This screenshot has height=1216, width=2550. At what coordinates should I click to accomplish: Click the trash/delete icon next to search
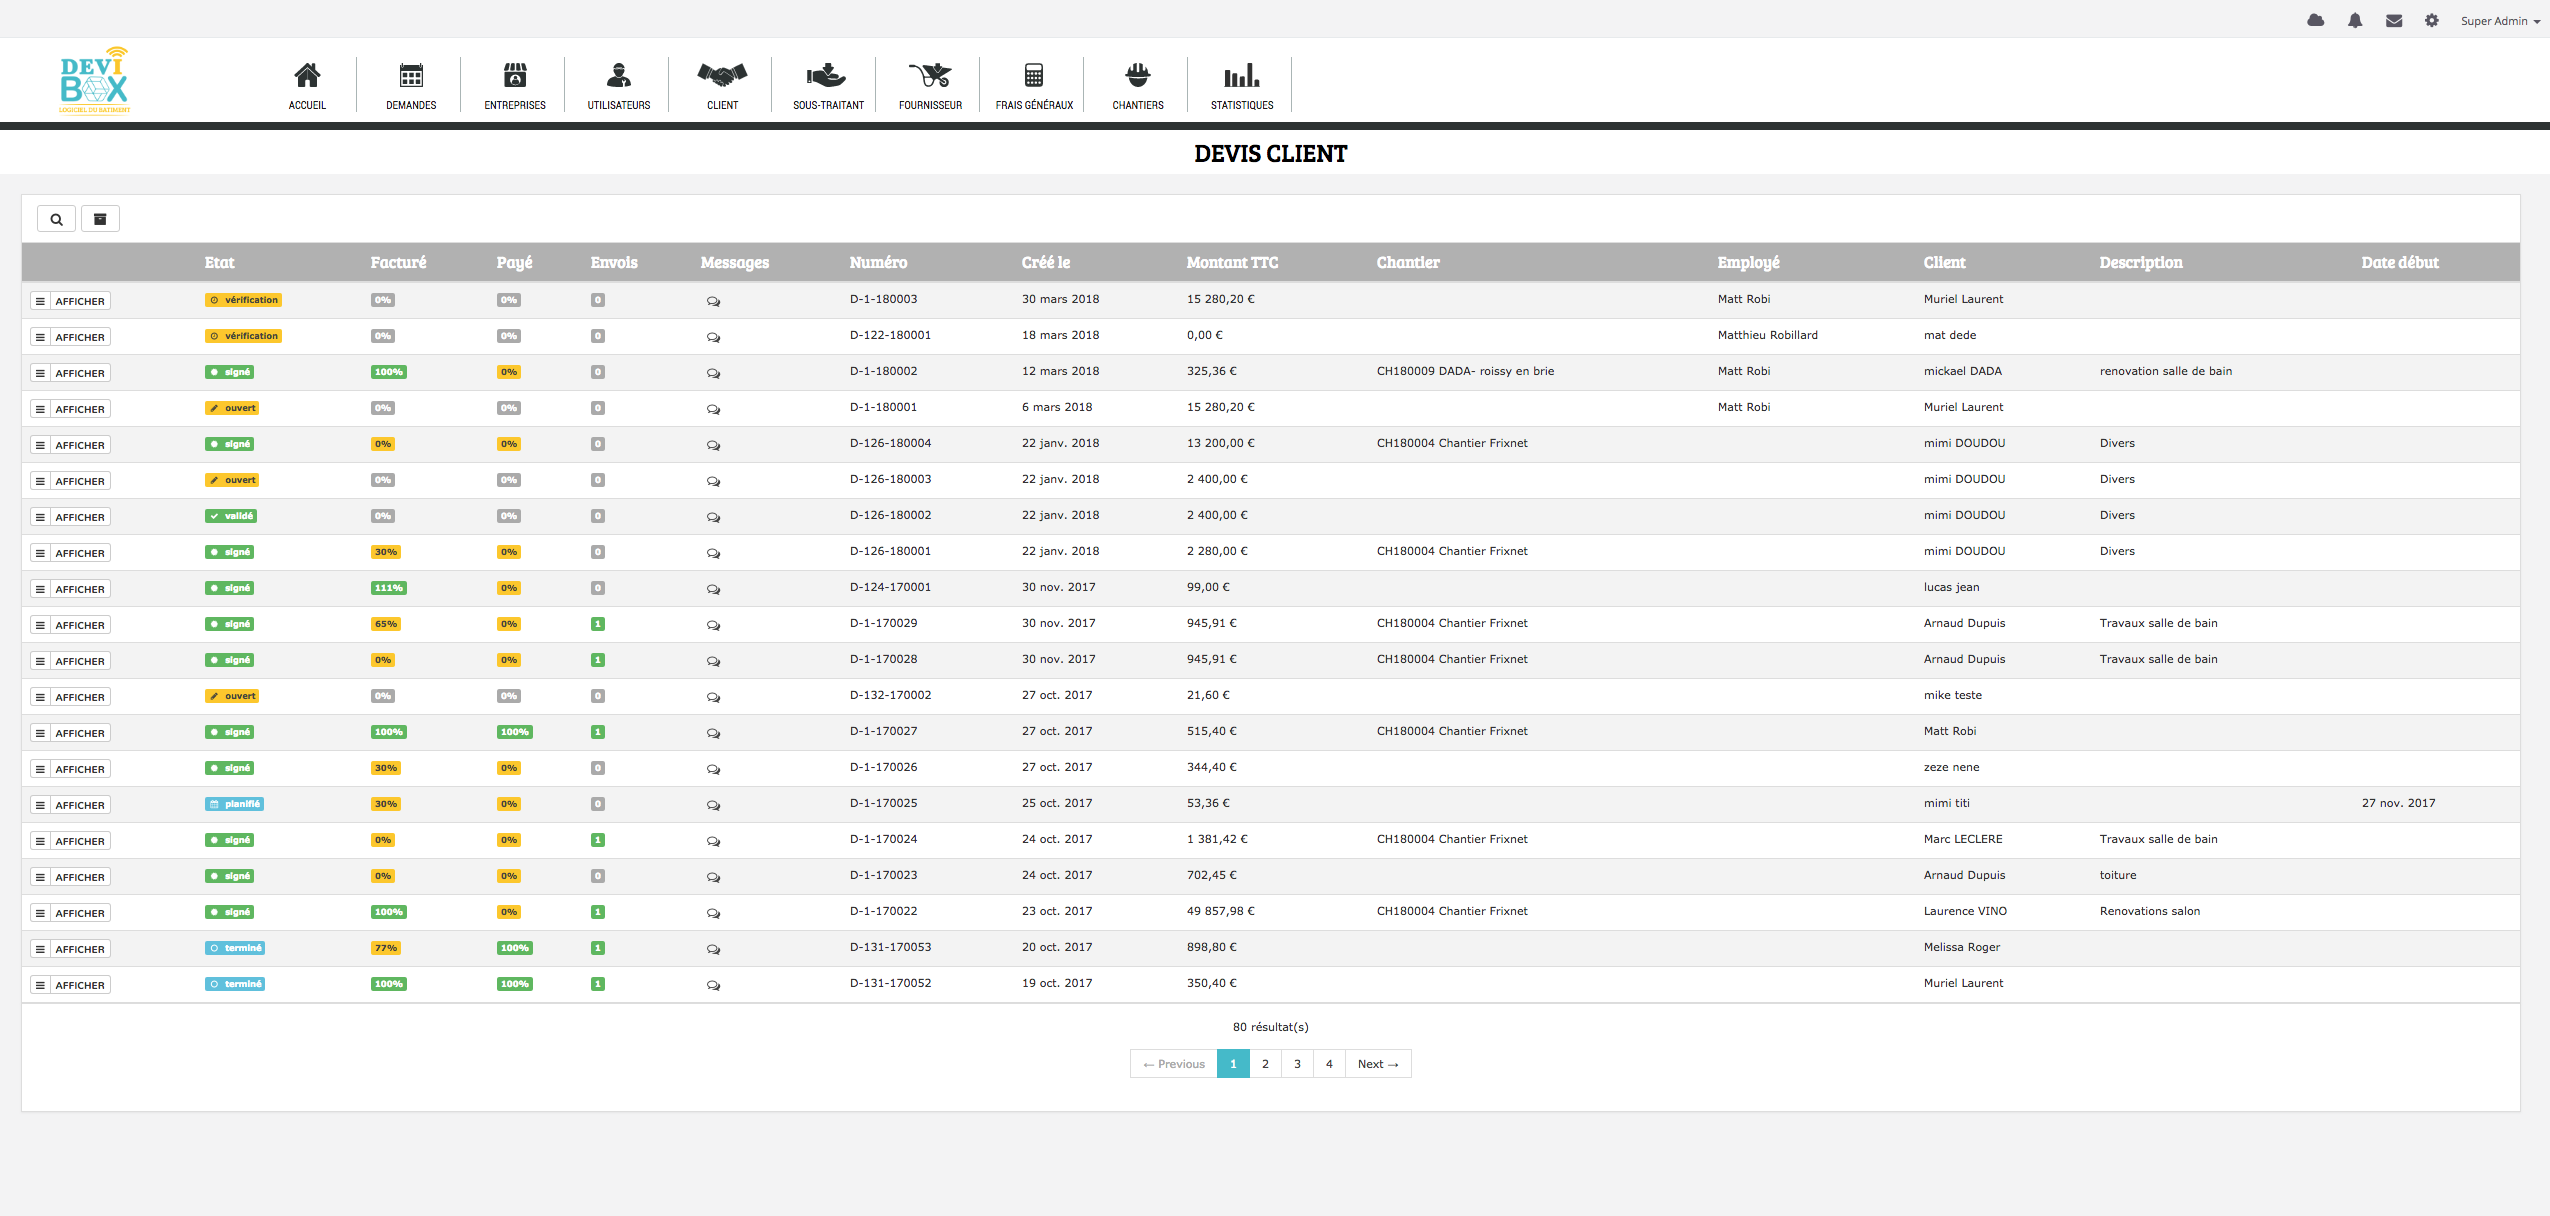coord(99,218)
